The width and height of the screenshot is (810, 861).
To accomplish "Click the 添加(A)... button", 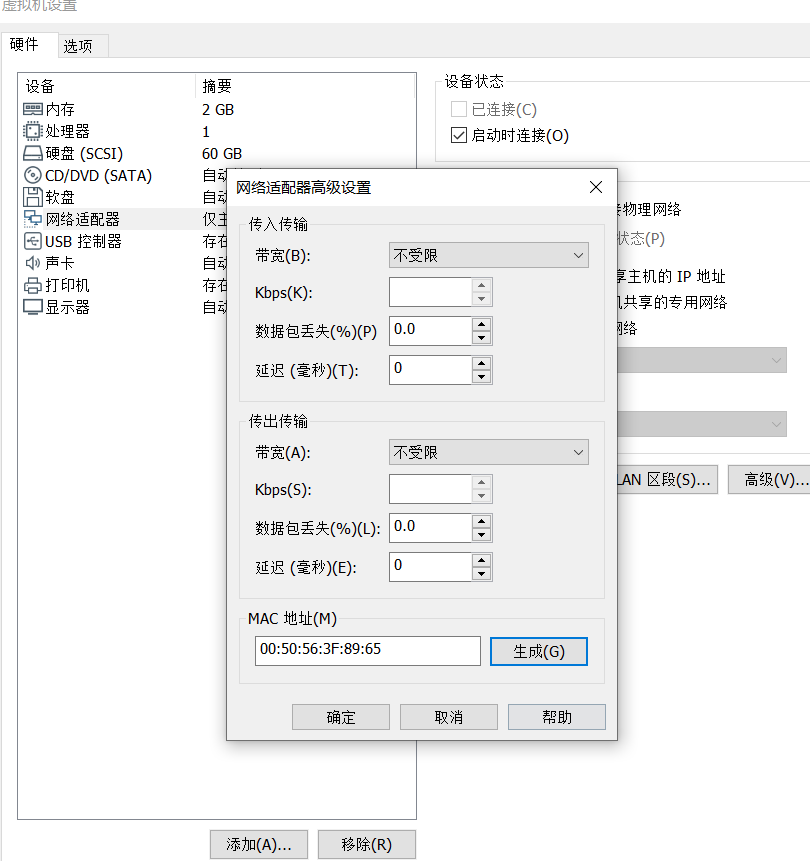I will [259, 844].
